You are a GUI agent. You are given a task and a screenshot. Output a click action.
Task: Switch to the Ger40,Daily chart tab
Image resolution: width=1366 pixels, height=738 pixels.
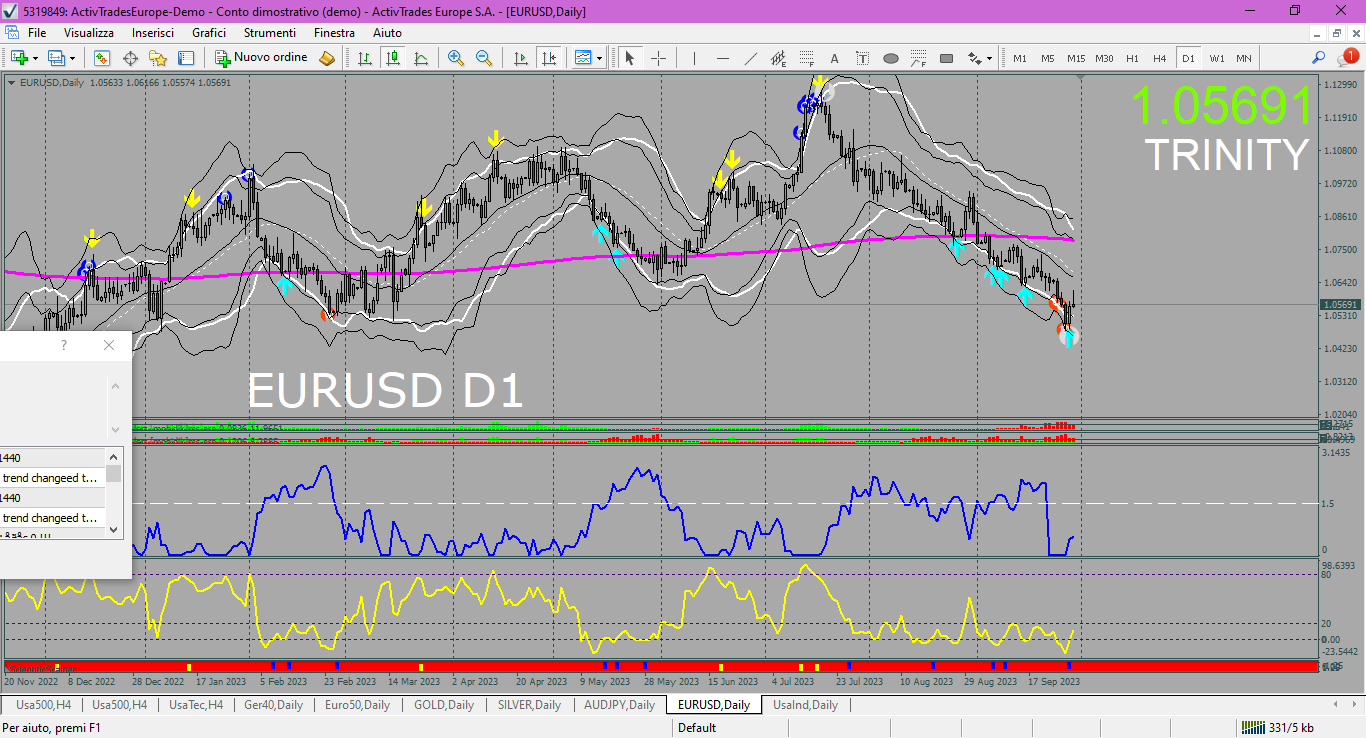274,705
